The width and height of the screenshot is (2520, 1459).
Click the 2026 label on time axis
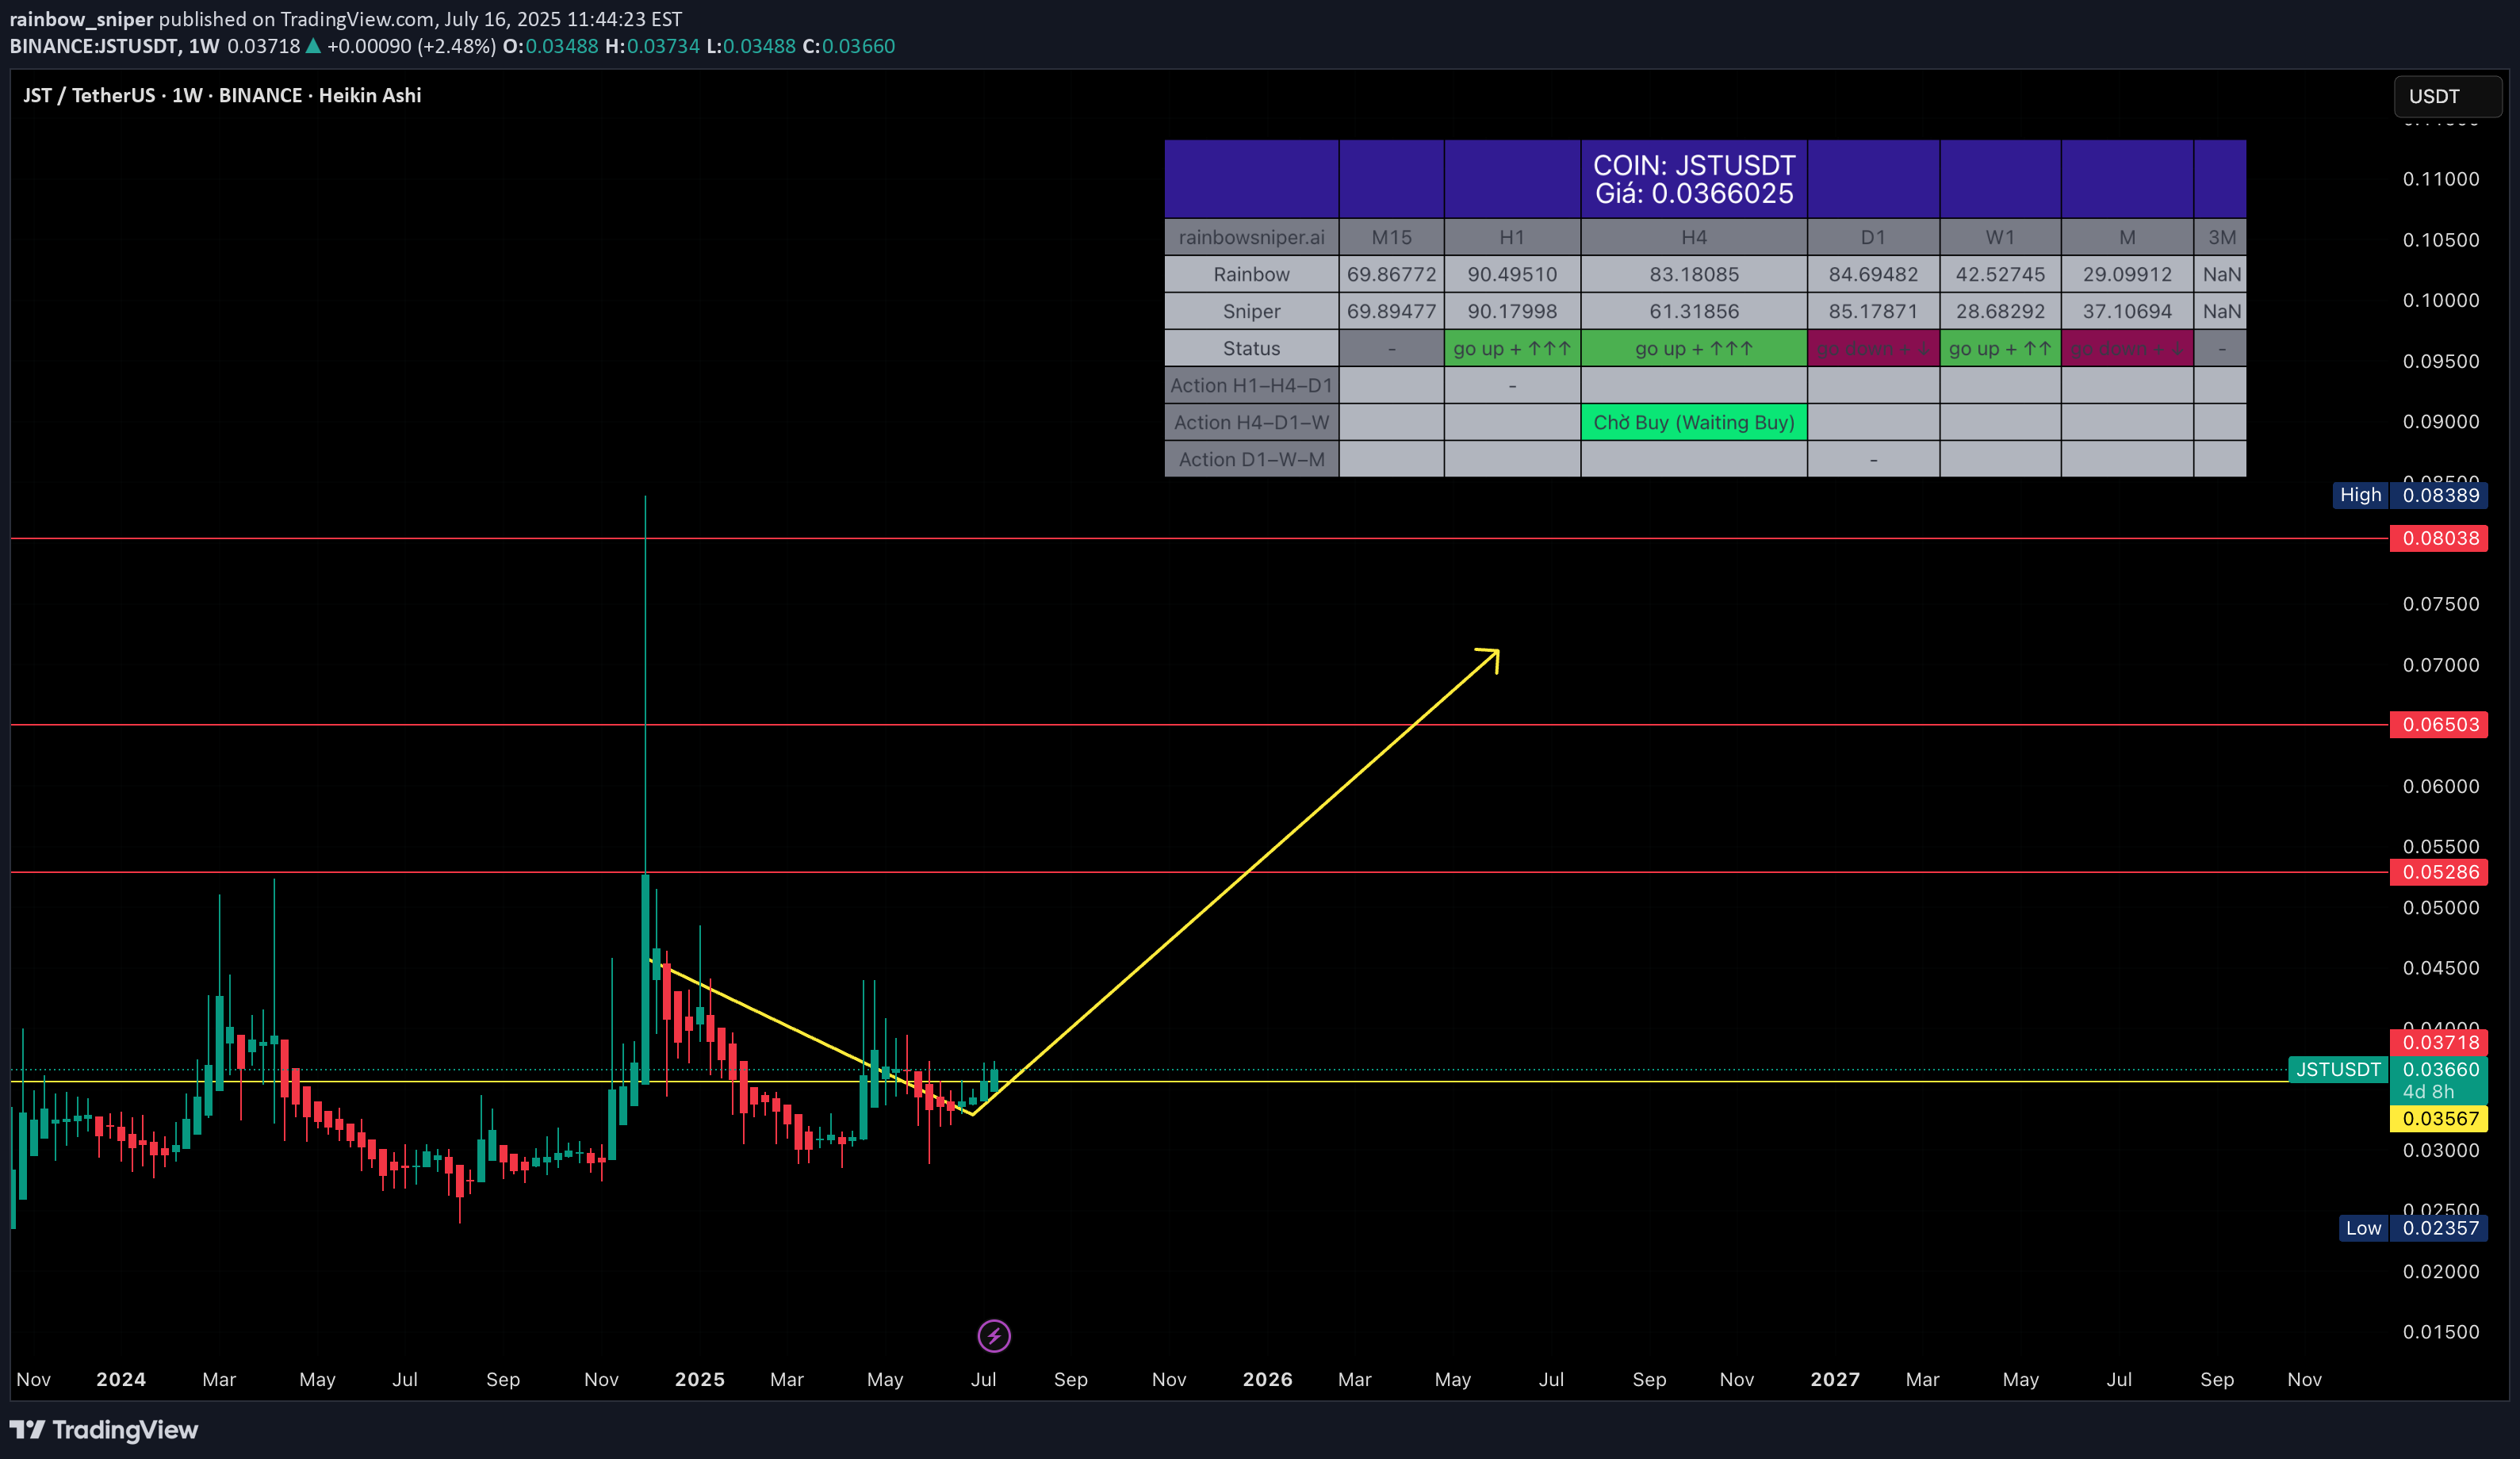pyautogui.click(x=1267, y=1379)
